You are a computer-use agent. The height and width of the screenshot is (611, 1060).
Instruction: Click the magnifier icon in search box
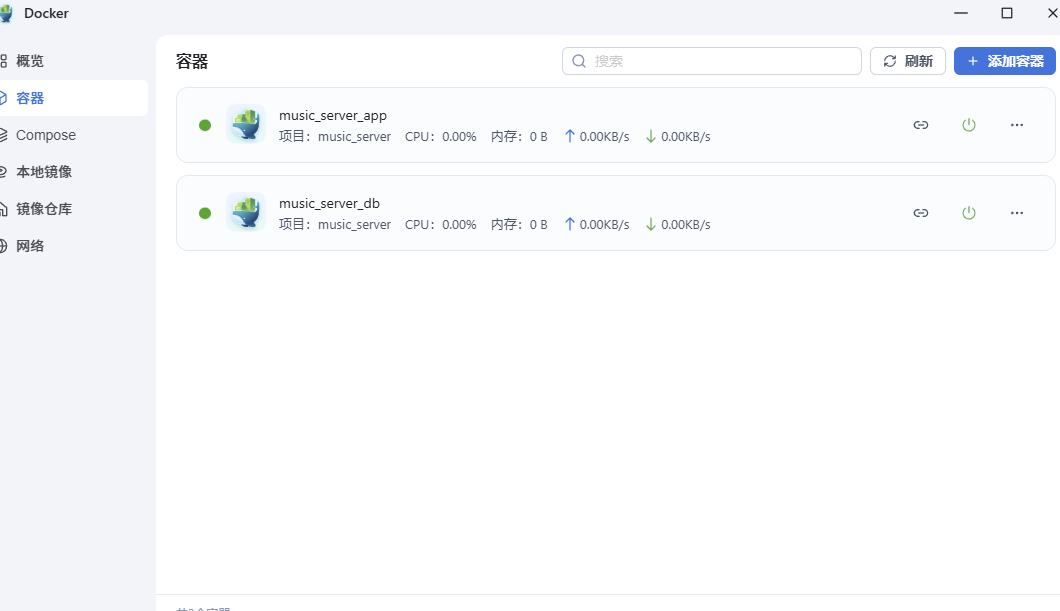579,62
